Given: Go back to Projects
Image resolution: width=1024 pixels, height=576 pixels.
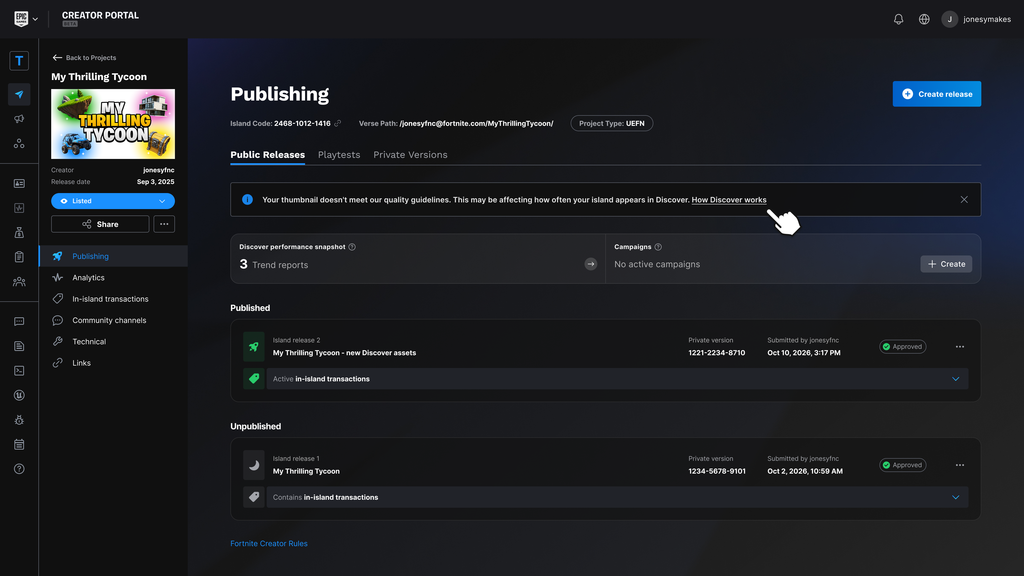Looking at the screenshot, I should coord(84,57).
